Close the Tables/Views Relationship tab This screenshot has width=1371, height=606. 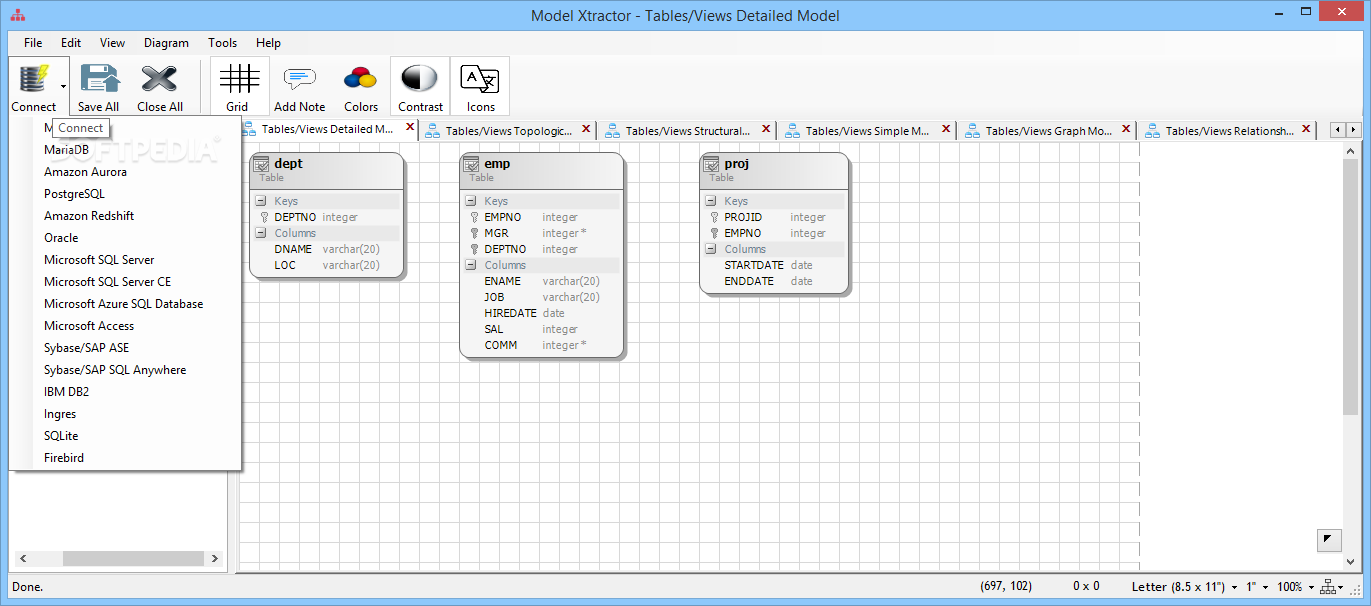coord(1306,129)
